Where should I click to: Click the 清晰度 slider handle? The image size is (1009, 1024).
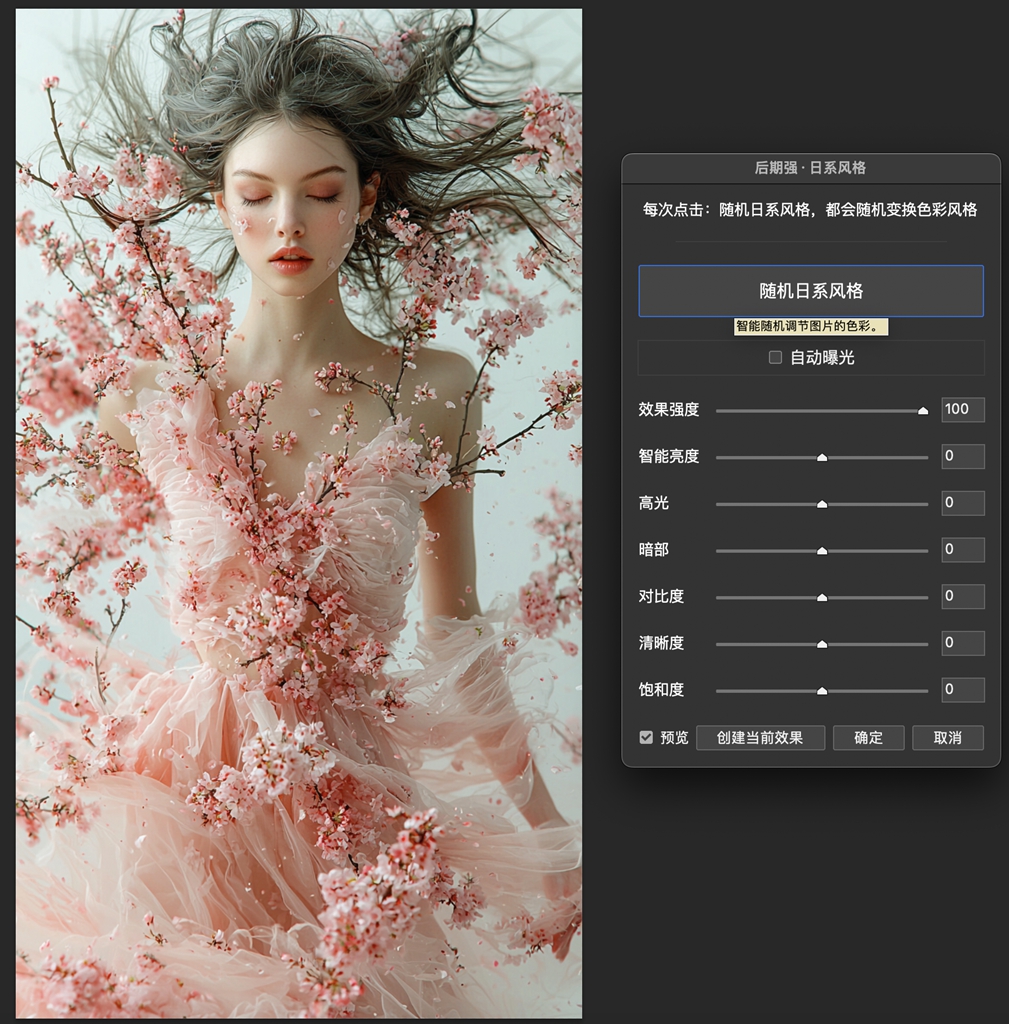coord(822,644)
